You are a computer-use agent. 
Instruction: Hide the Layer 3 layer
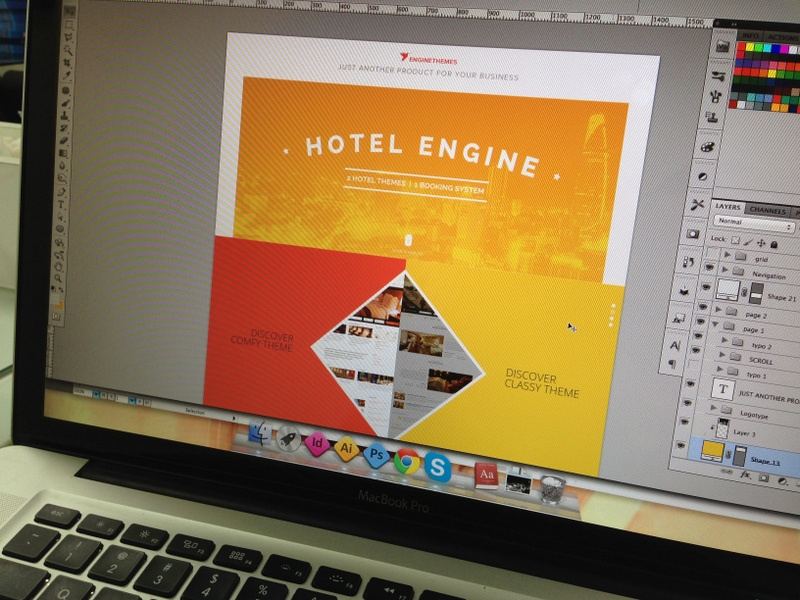tap(684, 422)
